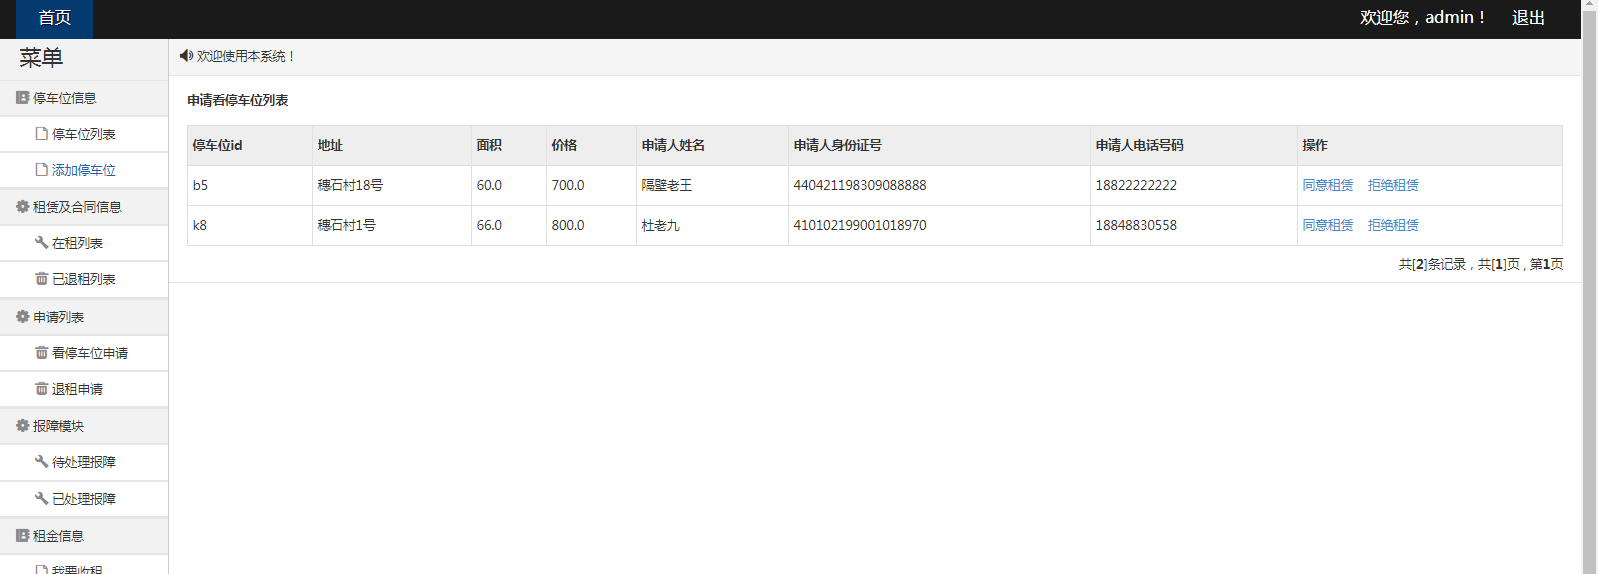The height and width of the screenshot is (574, 1598).
Task: Click 同意租赁 in the k8 row
Action: click(x=1327, y=226)
